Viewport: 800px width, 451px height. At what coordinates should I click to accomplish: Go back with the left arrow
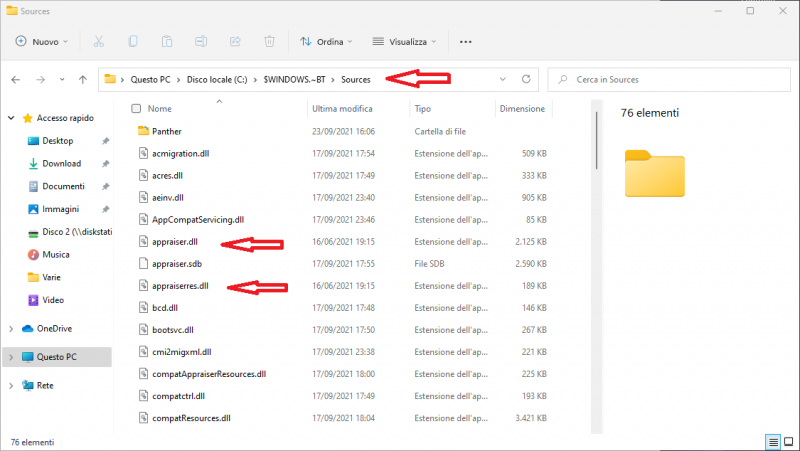16,80
